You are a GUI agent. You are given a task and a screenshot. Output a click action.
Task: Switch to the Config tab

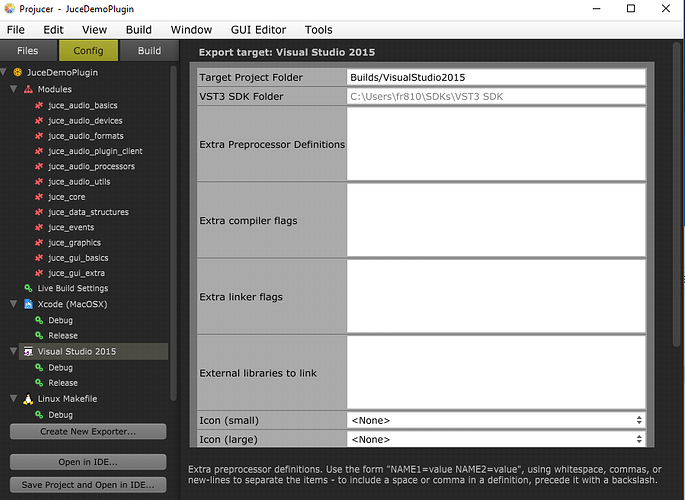[89, 51]
